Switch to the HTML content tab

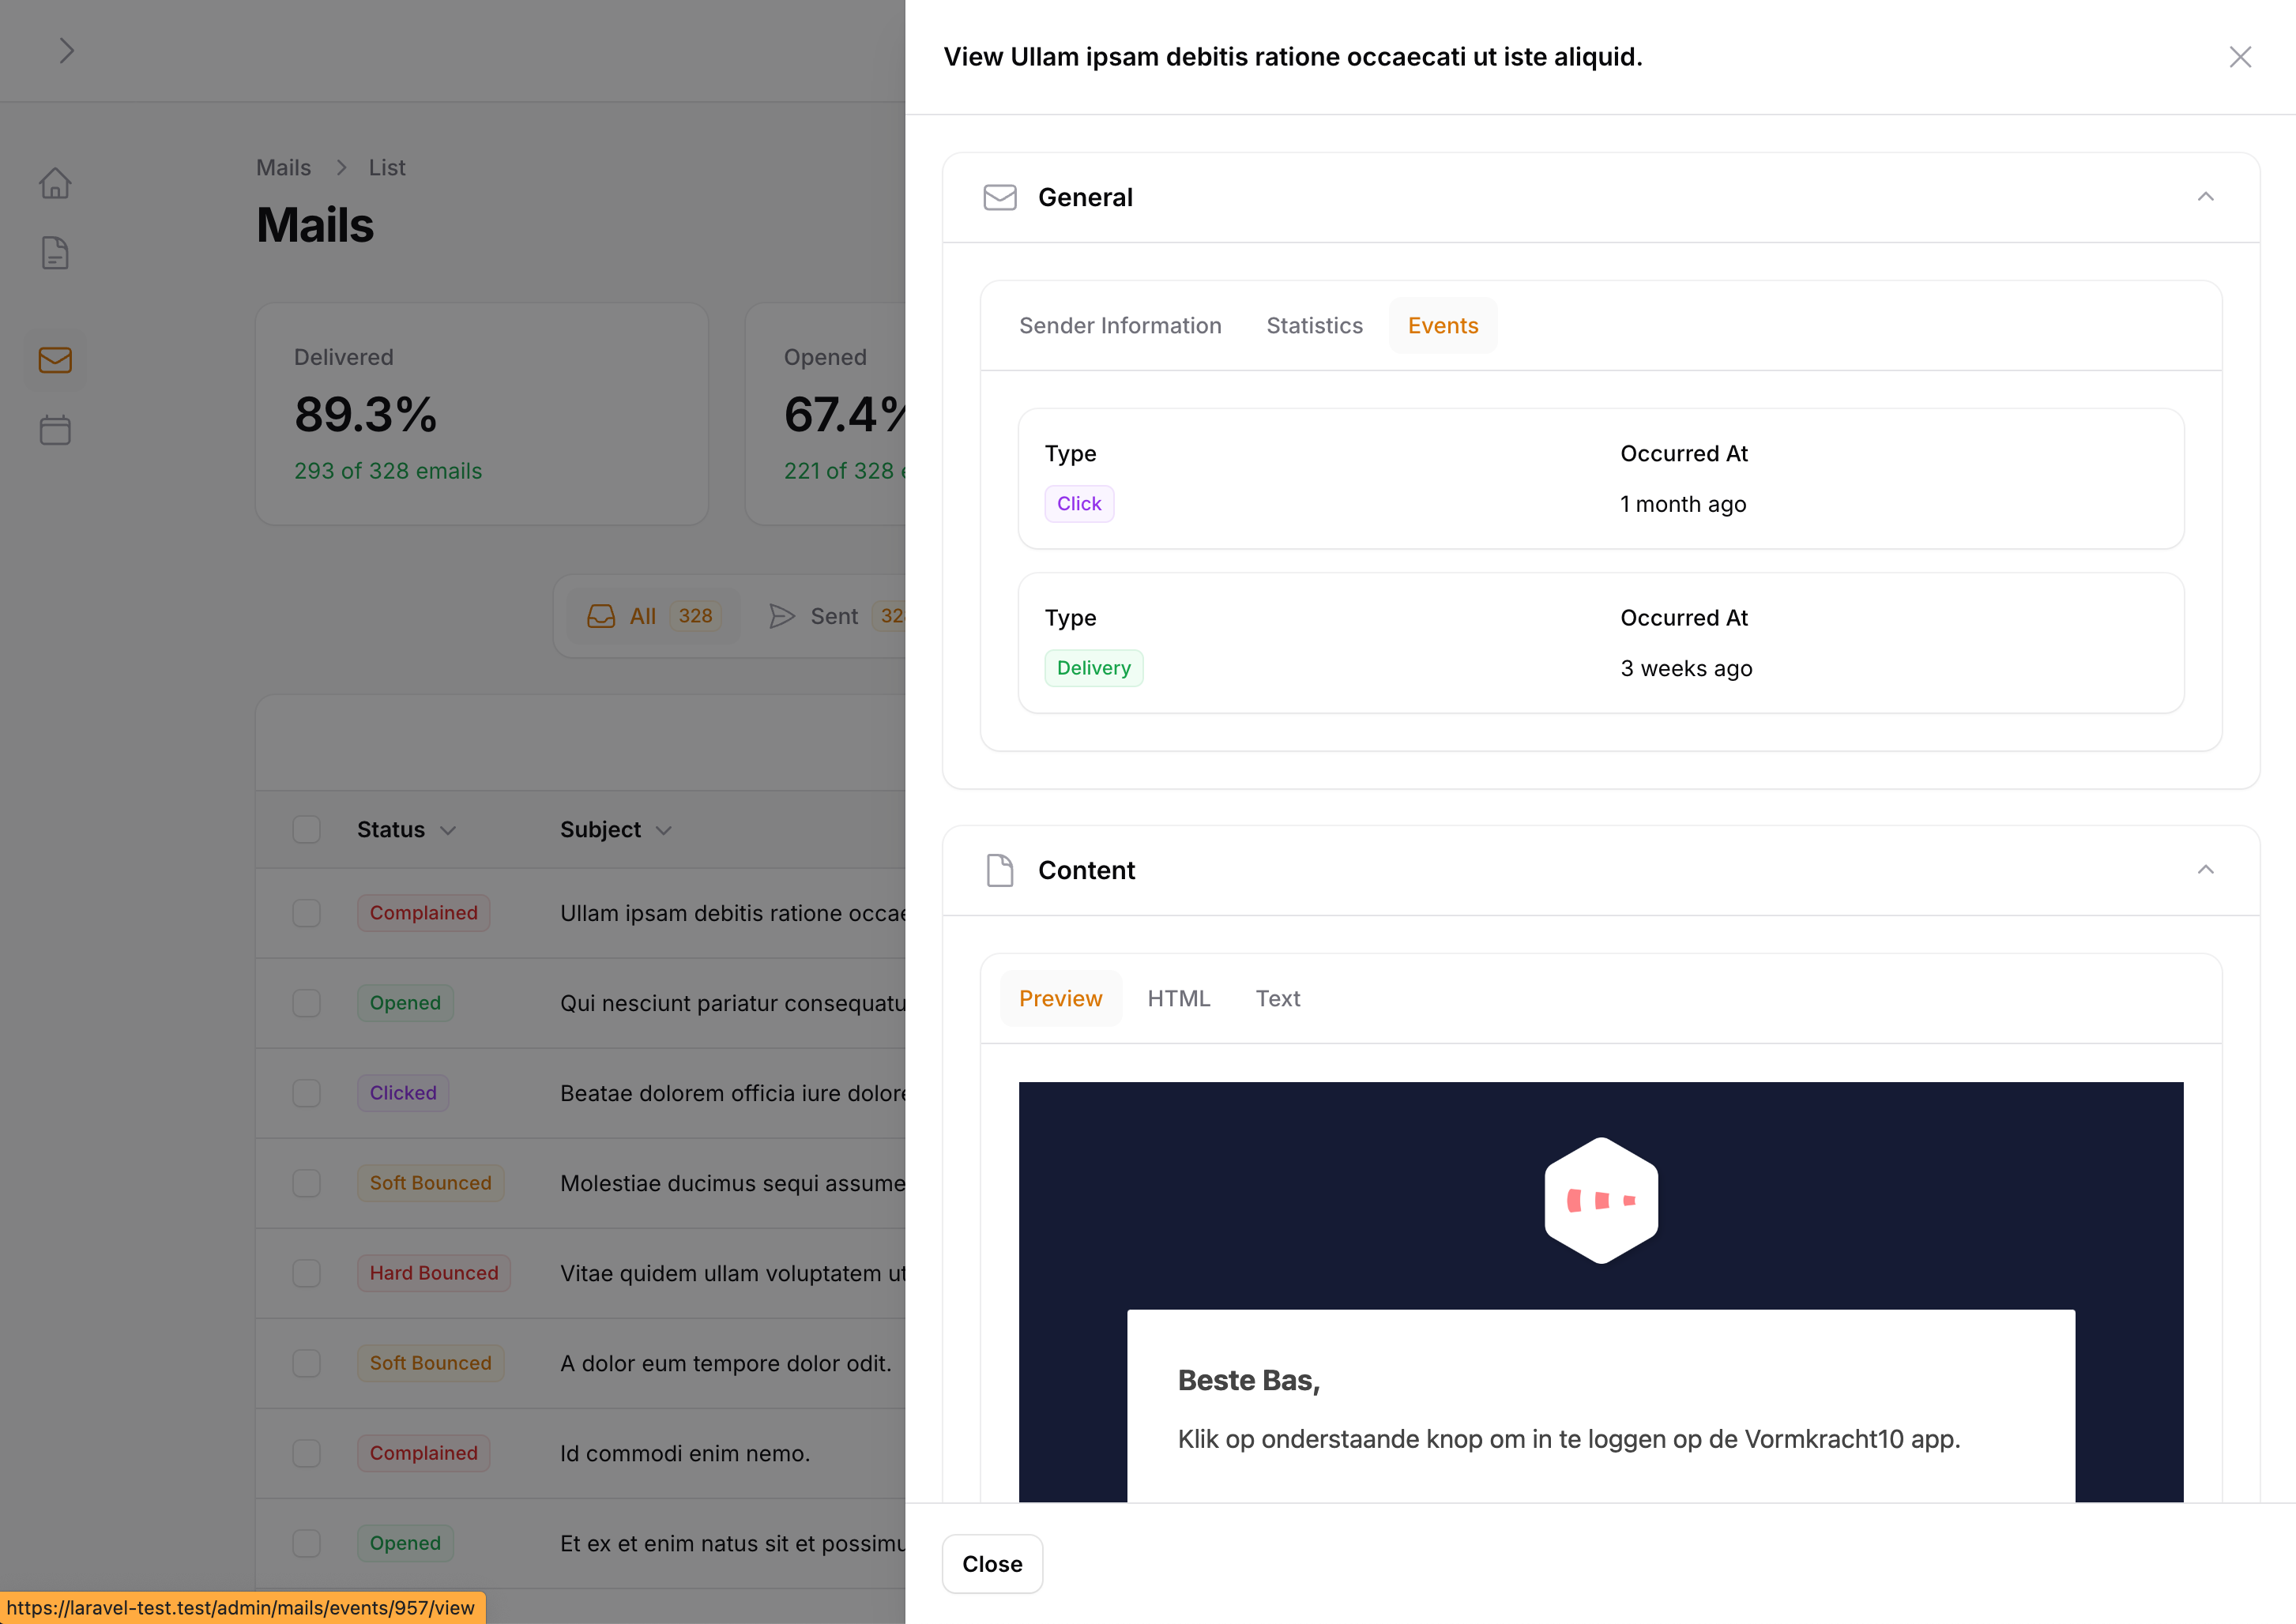pos(1178,998)
